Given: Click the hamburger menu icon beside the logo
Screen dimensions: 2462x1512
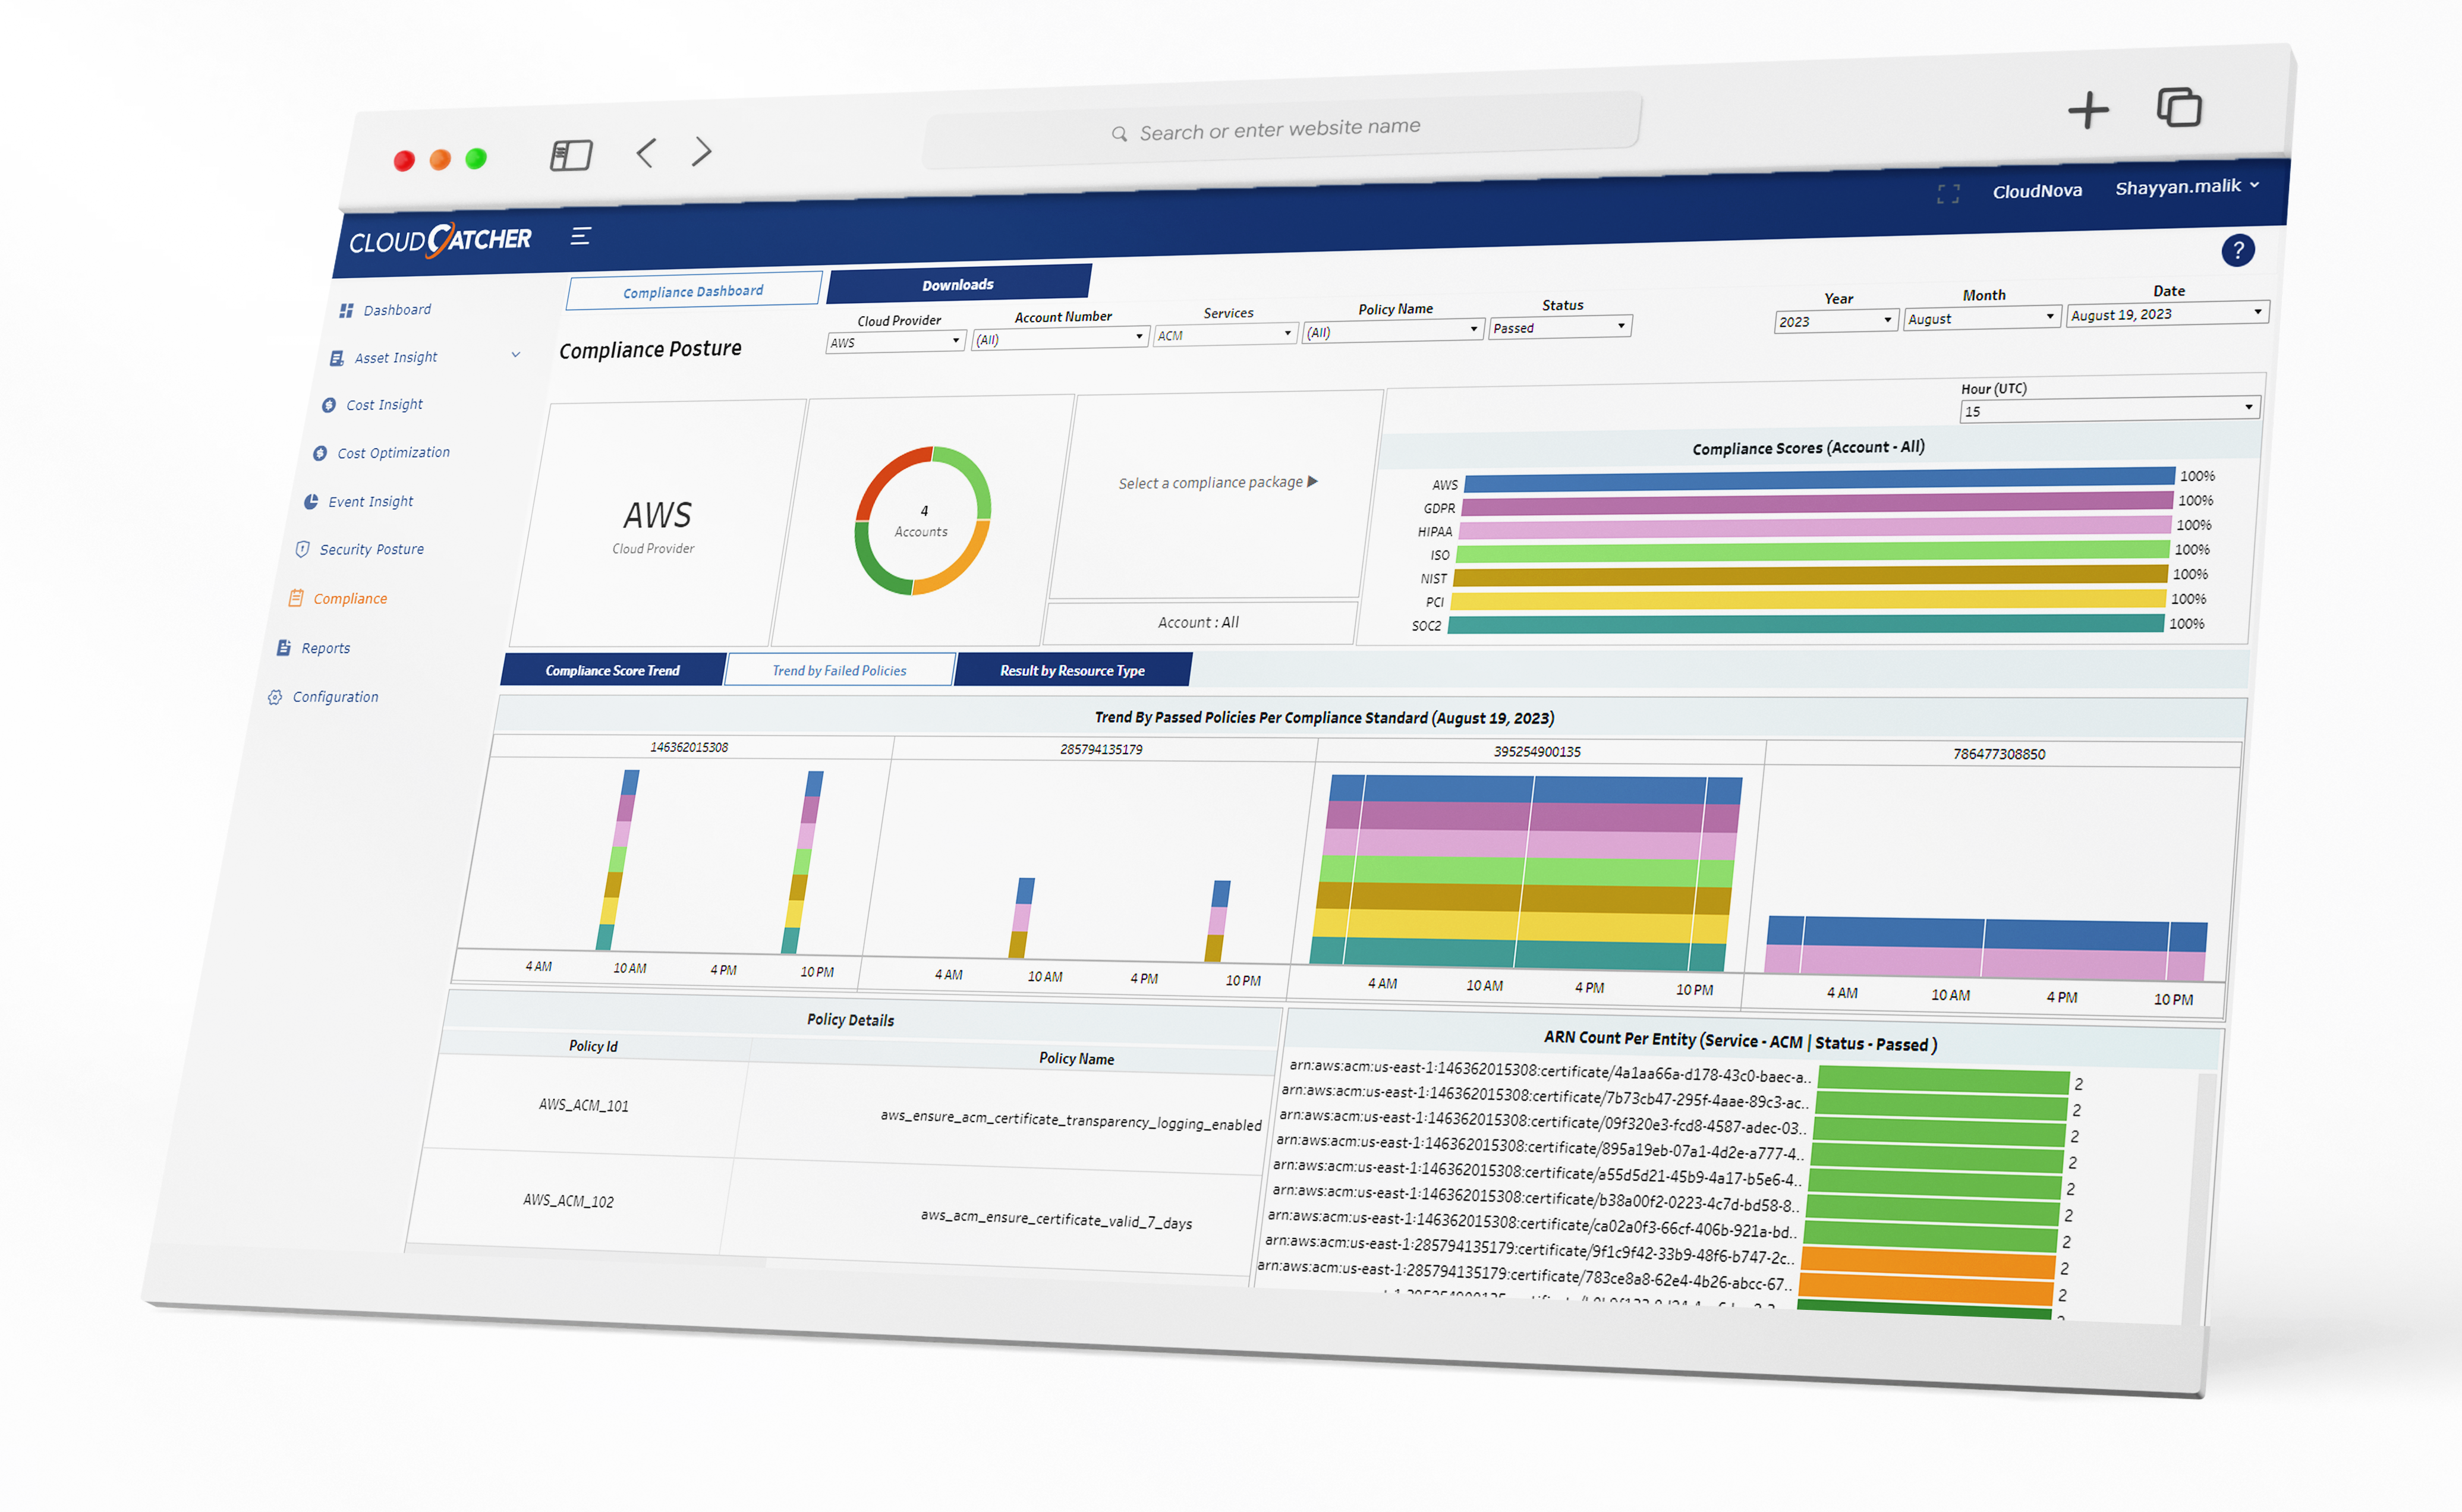Looking at the screenshot, I should click(580, 236).
